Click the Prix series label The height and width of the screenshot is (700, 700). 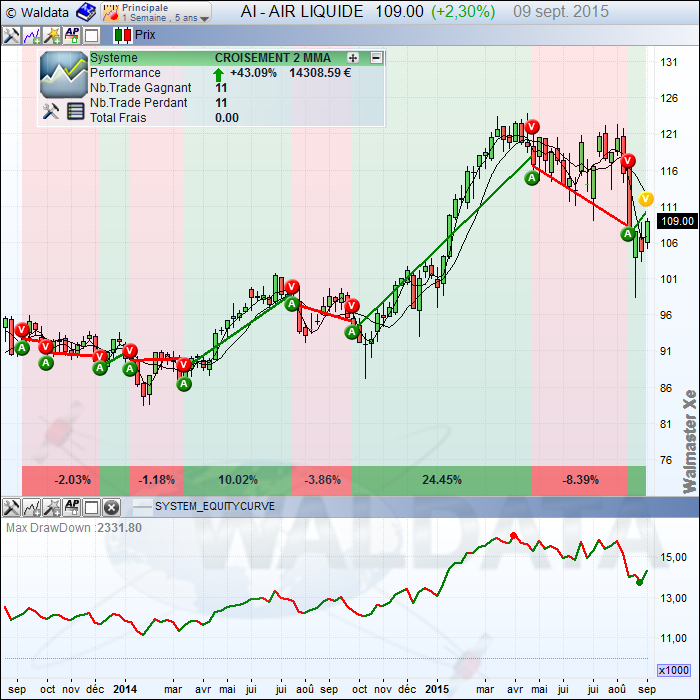pyautogui.click(x=145, y=35)
